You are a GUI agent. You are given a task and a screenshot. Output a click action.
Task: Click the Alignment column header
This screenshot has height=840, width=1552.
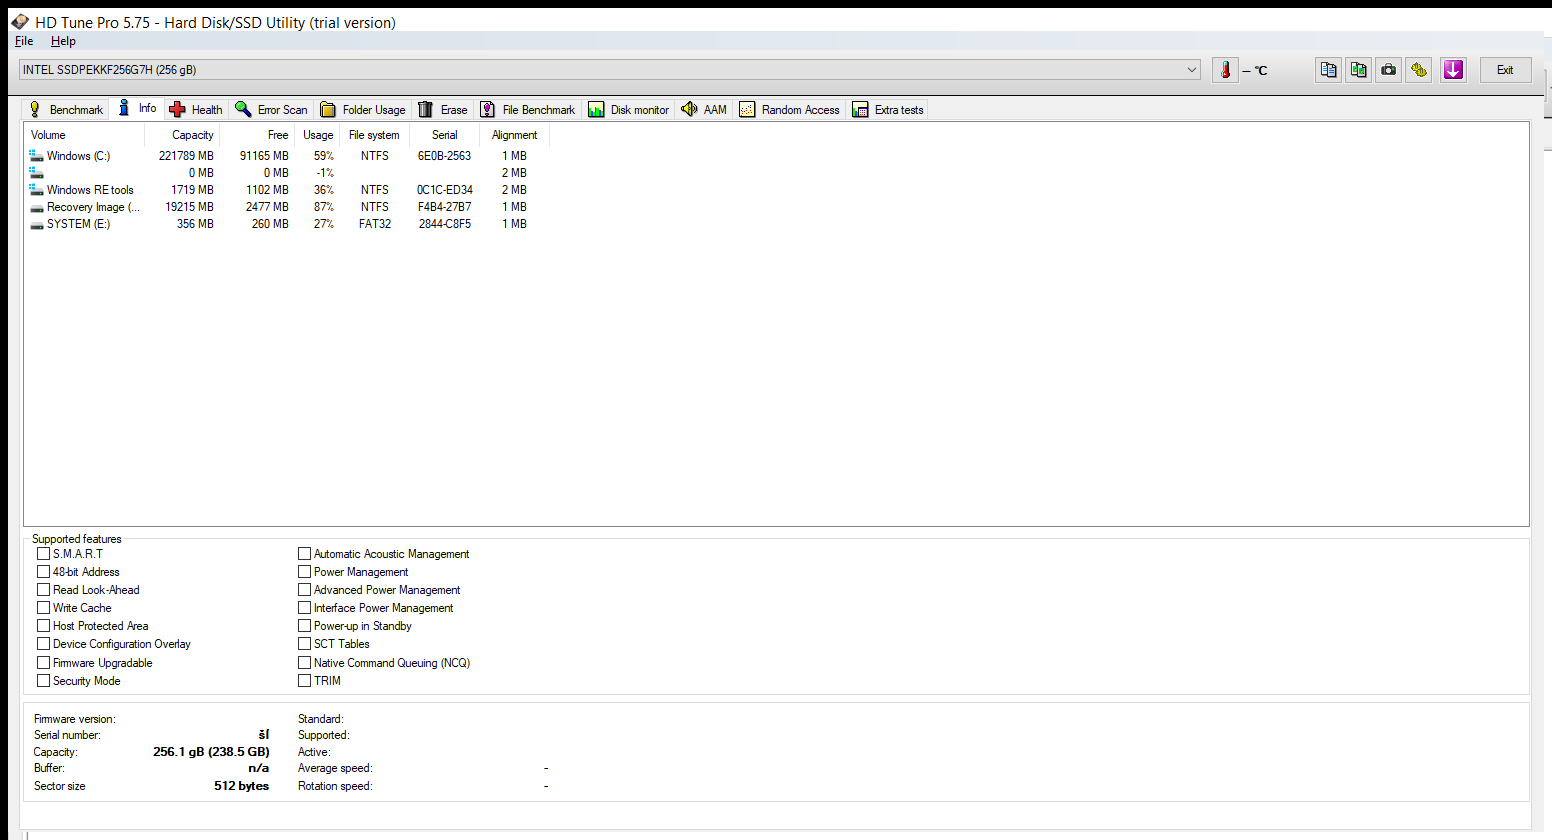pyautogui.click(x=514, y=135)
